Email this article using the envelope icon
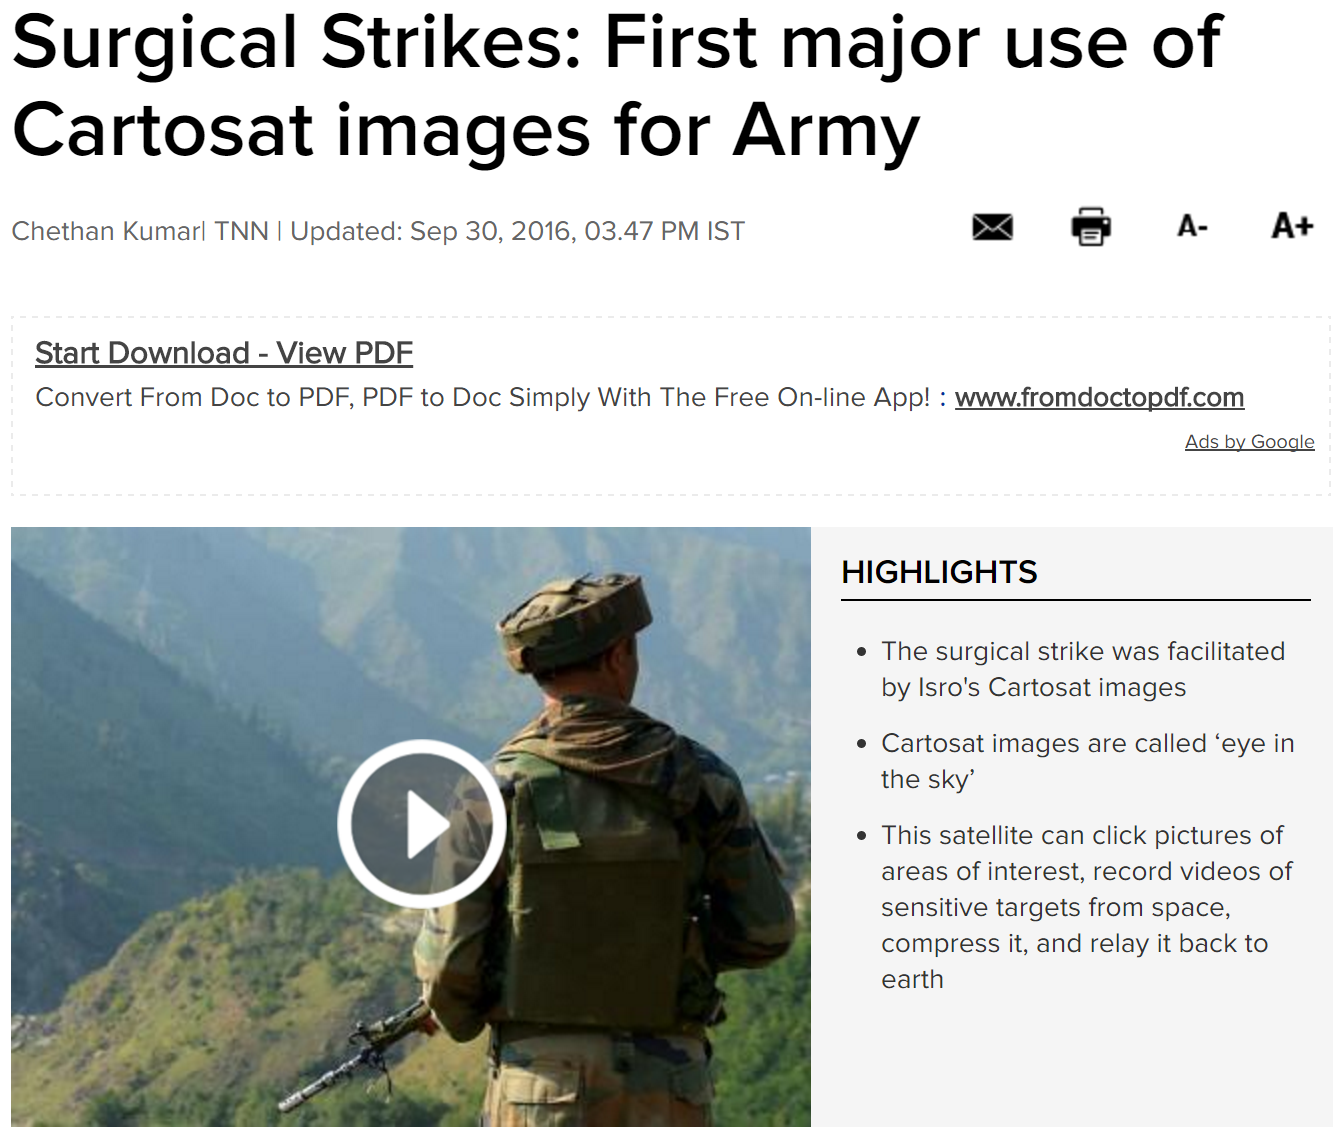This screenshot has height=1142, width=1333. [992, 227]
